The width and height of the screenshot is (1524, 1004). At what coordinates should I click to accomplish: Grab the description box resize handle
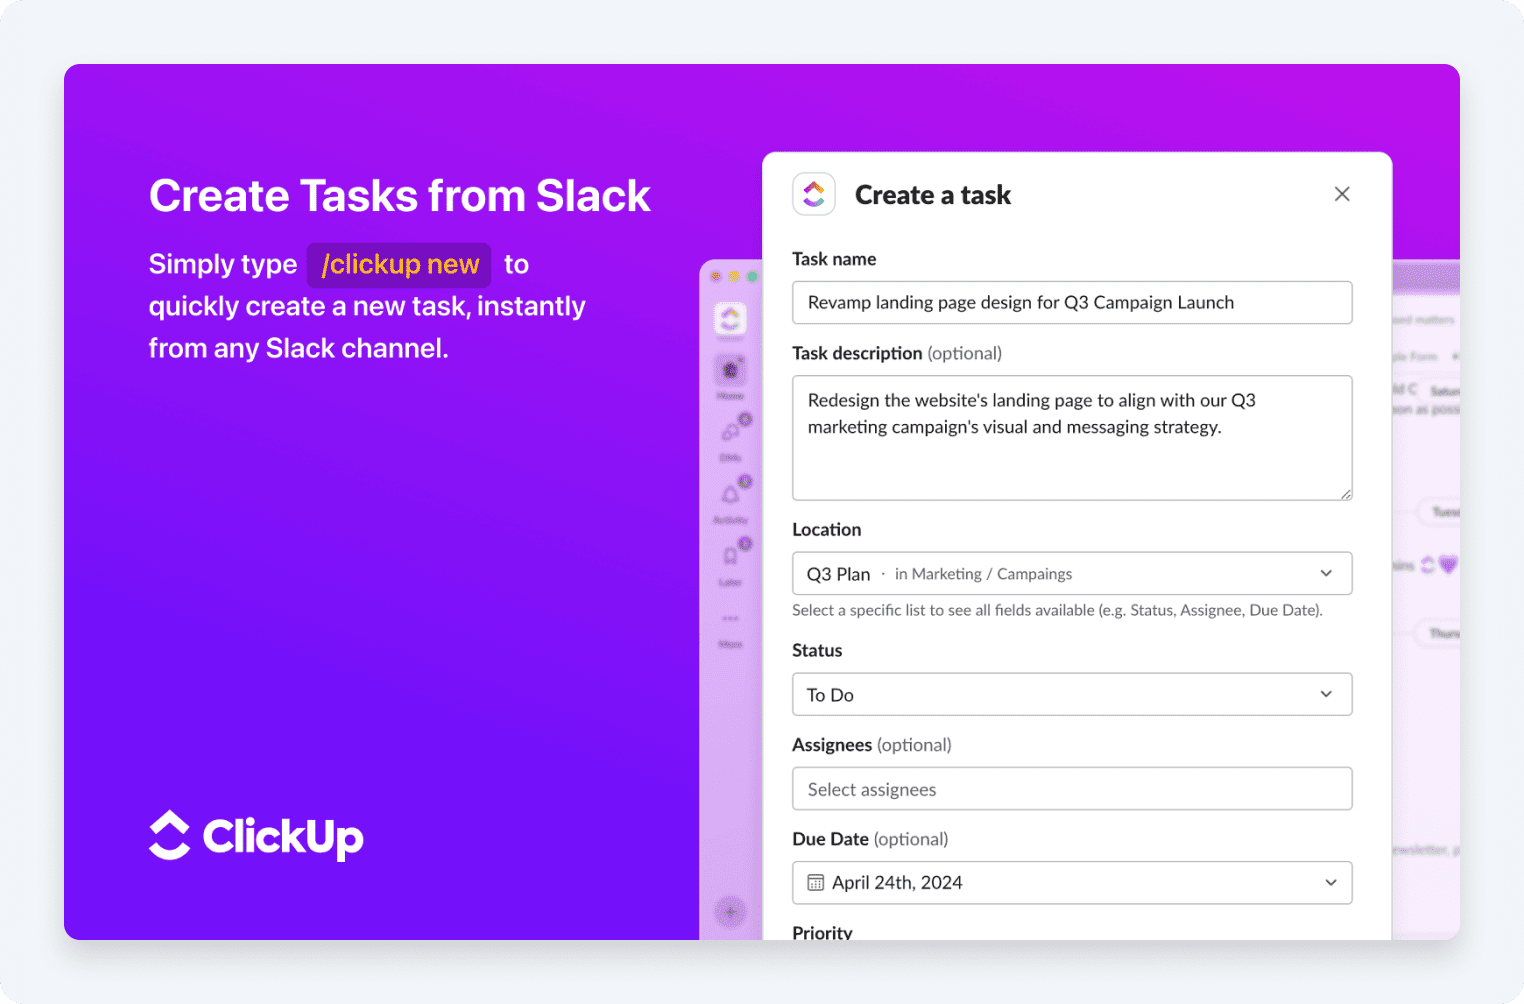(1346, 494)
